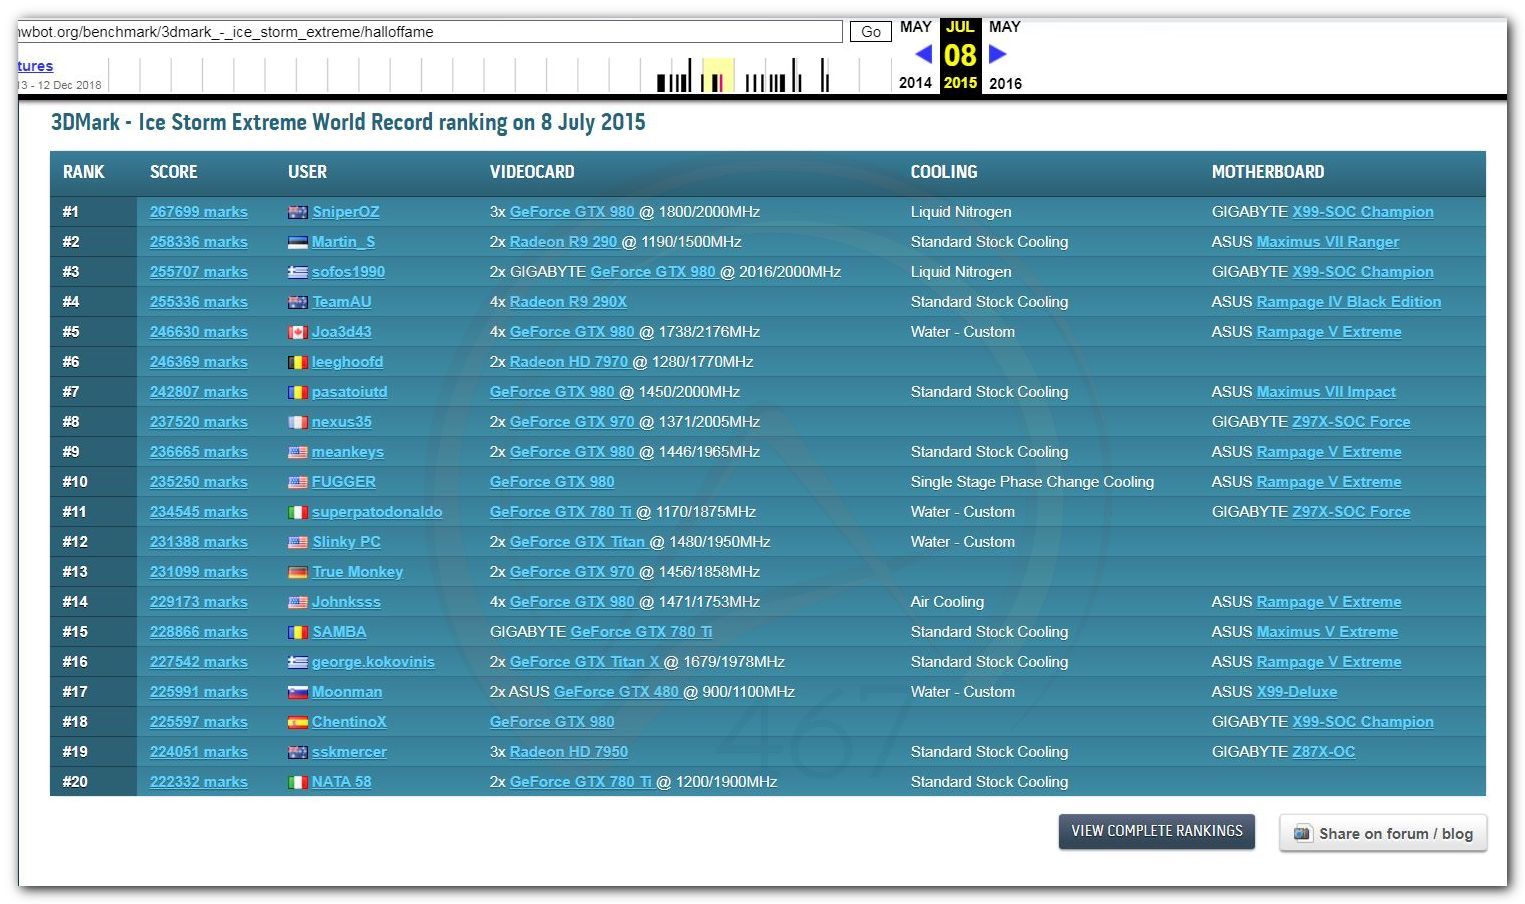Open GeForce GTX Titan X link
The image size is (1525, 904).
(x=584, y=662)
